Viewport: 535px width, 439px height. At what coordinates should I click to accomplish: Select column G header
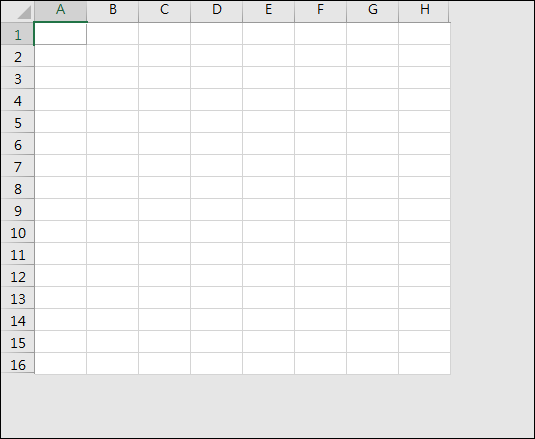click(372, 10)
